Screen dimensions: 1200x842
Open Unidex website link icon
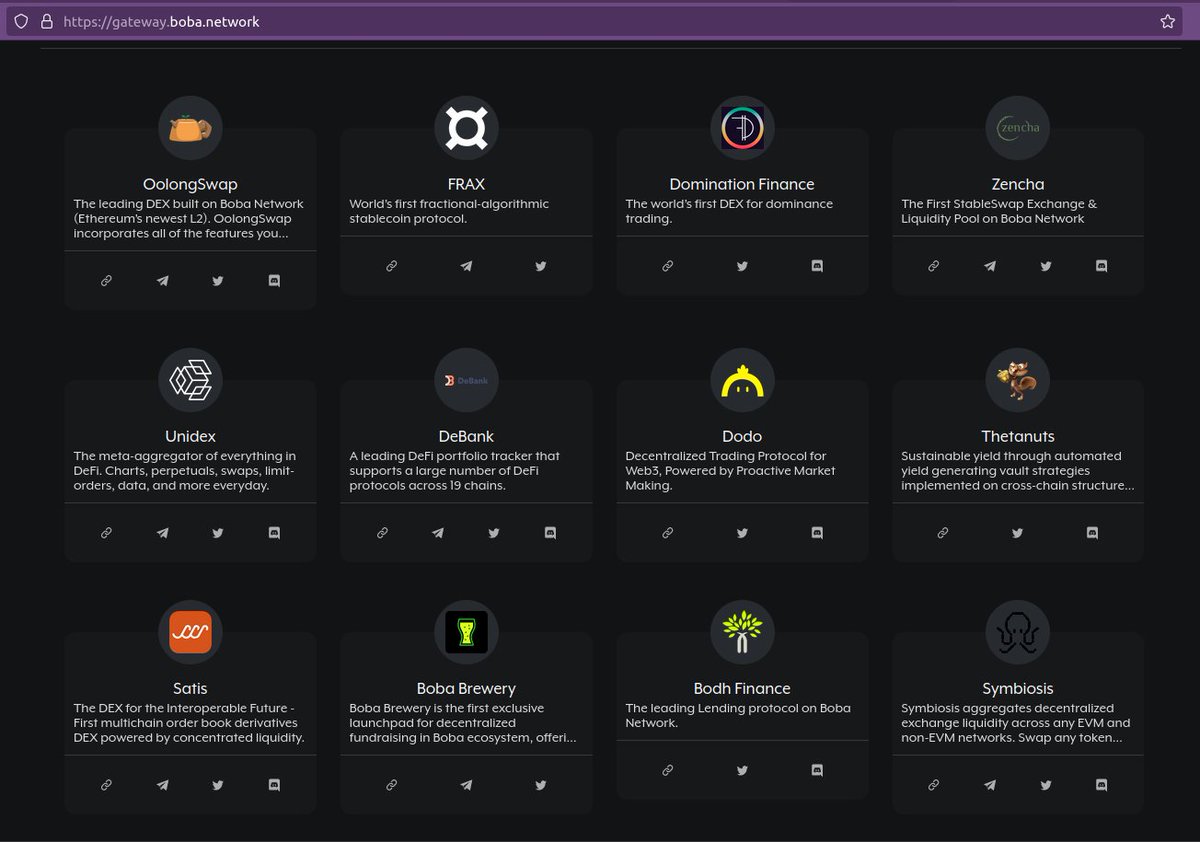(x=106, y=533)
